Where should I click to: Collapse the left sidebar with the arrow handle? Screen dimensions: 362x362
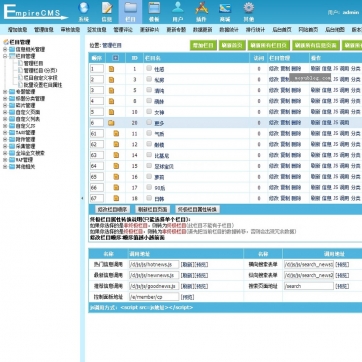(82, 198)
